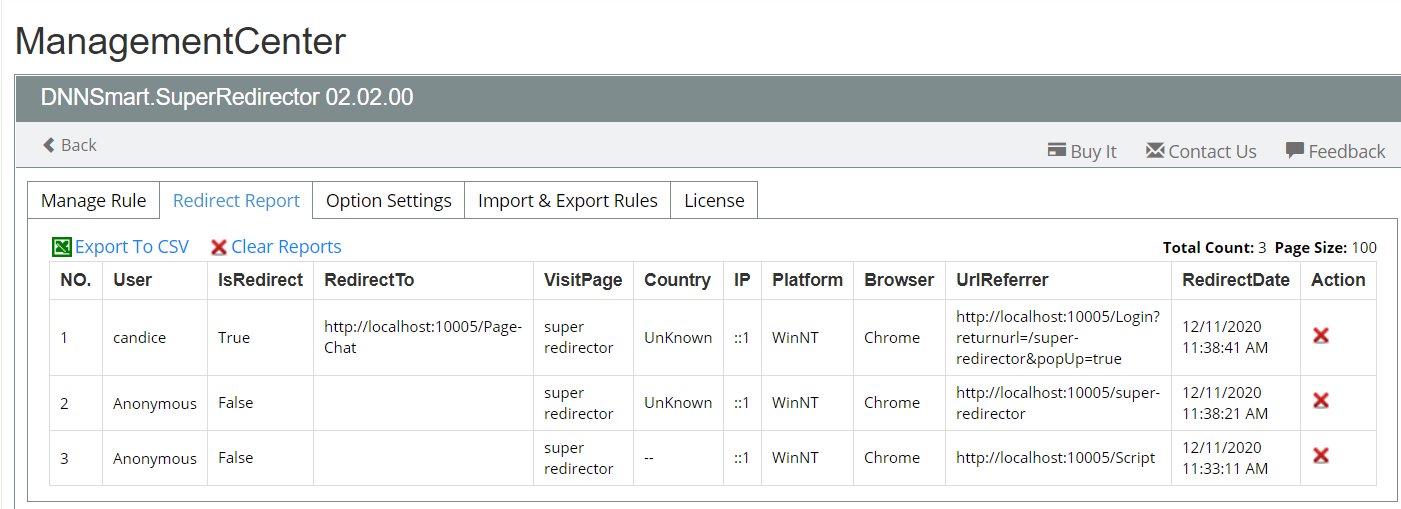
Task: Open the Buy It link
Action: click(1093, 151)
